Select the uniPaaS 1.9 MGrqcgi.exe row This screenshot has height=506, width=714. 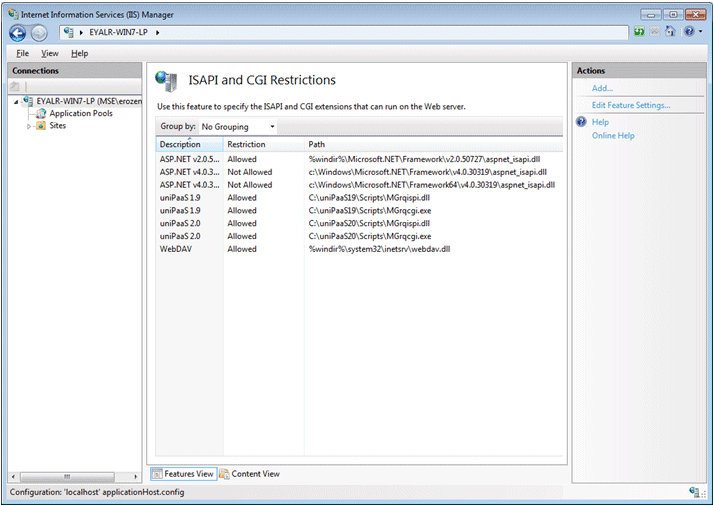point(359,210)
